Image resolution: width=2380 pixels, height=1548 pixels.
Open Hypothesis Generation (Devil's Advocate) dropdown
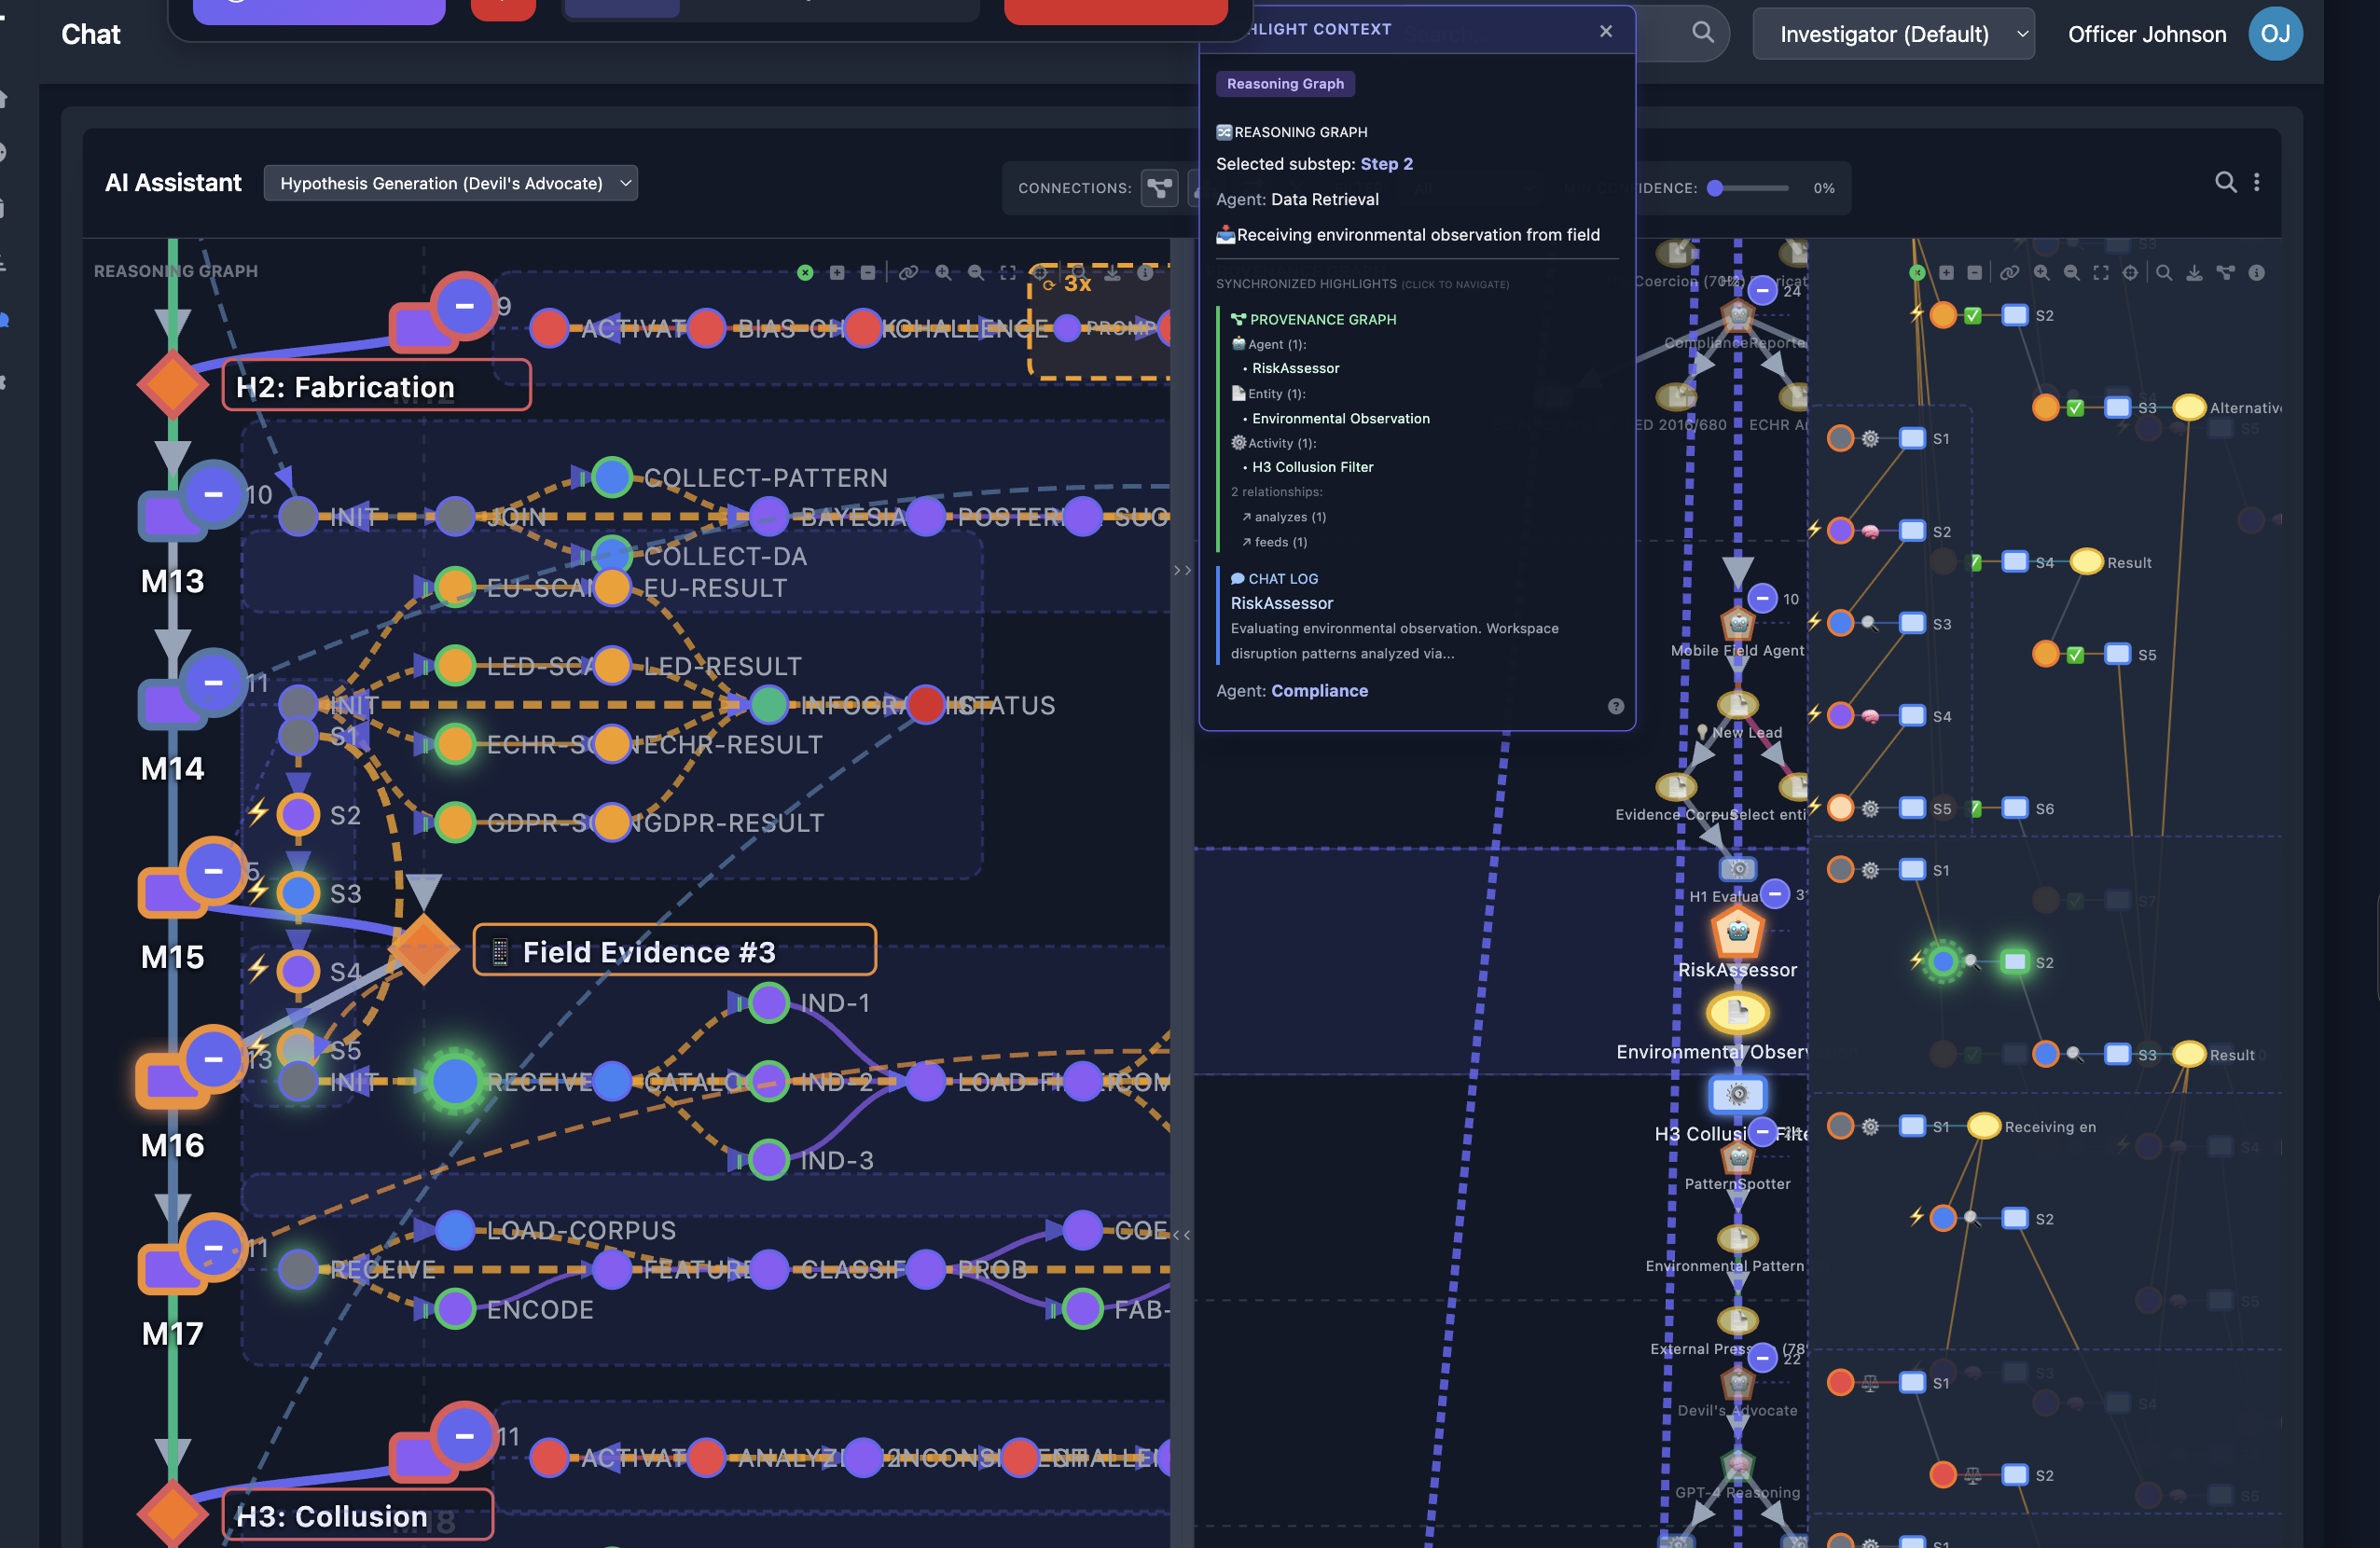click(x=450, y=183)
